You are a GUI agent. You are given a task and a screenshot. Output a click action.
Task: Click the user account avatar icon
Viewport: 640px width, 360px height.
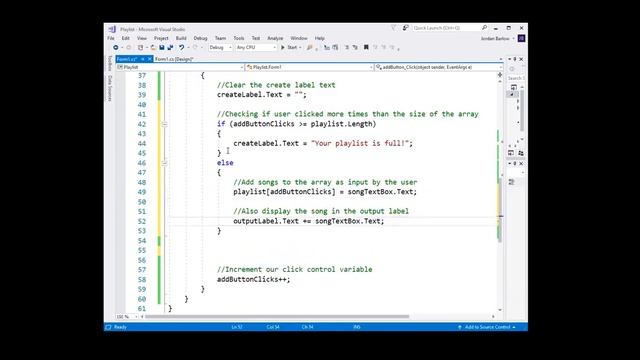[x=521, y=38]
